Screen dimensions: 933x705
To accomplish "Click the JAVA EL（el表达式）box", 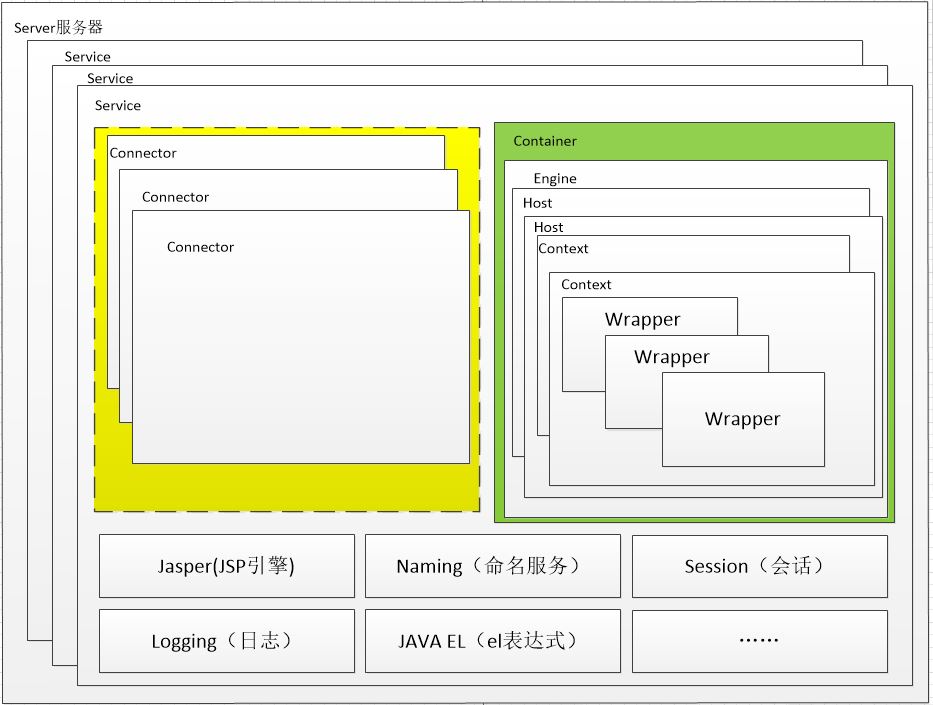I will (492, 641).
